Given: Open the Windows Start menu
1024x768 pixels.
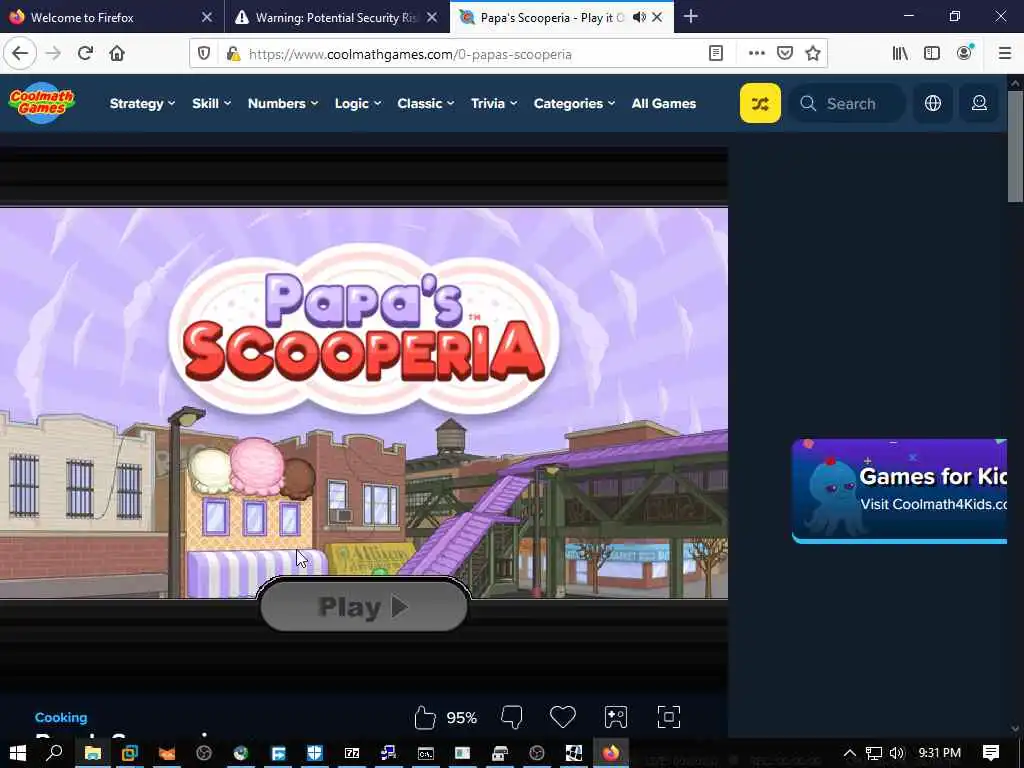Looking at the screenshot, I should click(18, 753).
